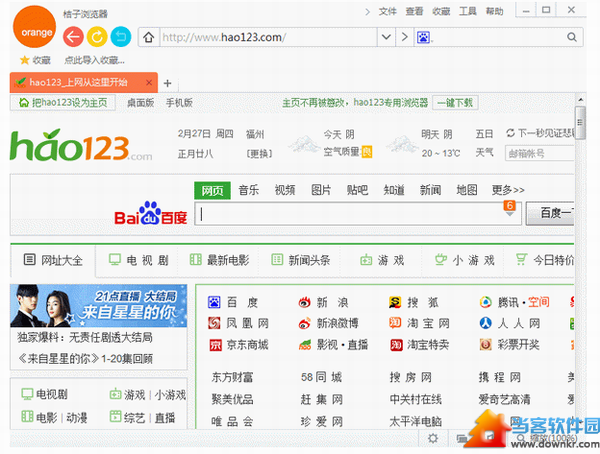Click the 百度 site icon link
Image resolution: width=600 pixels, height=454 pixels.
click(x=214, y=302)
